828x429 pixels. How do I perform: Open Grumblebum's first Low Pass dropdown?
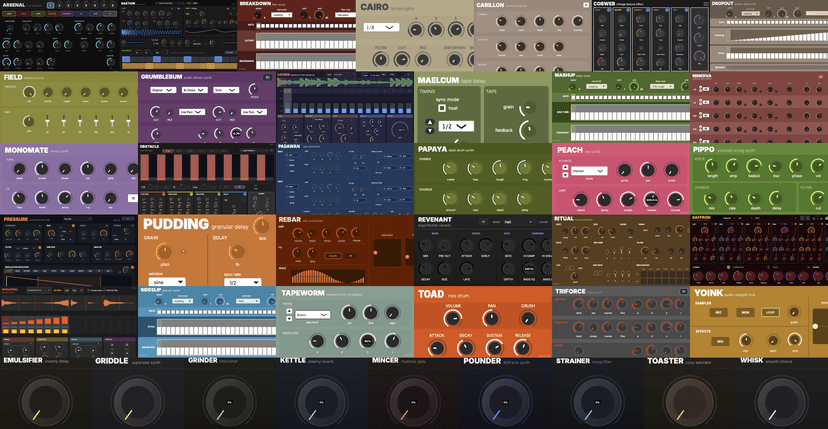(193, 112)
